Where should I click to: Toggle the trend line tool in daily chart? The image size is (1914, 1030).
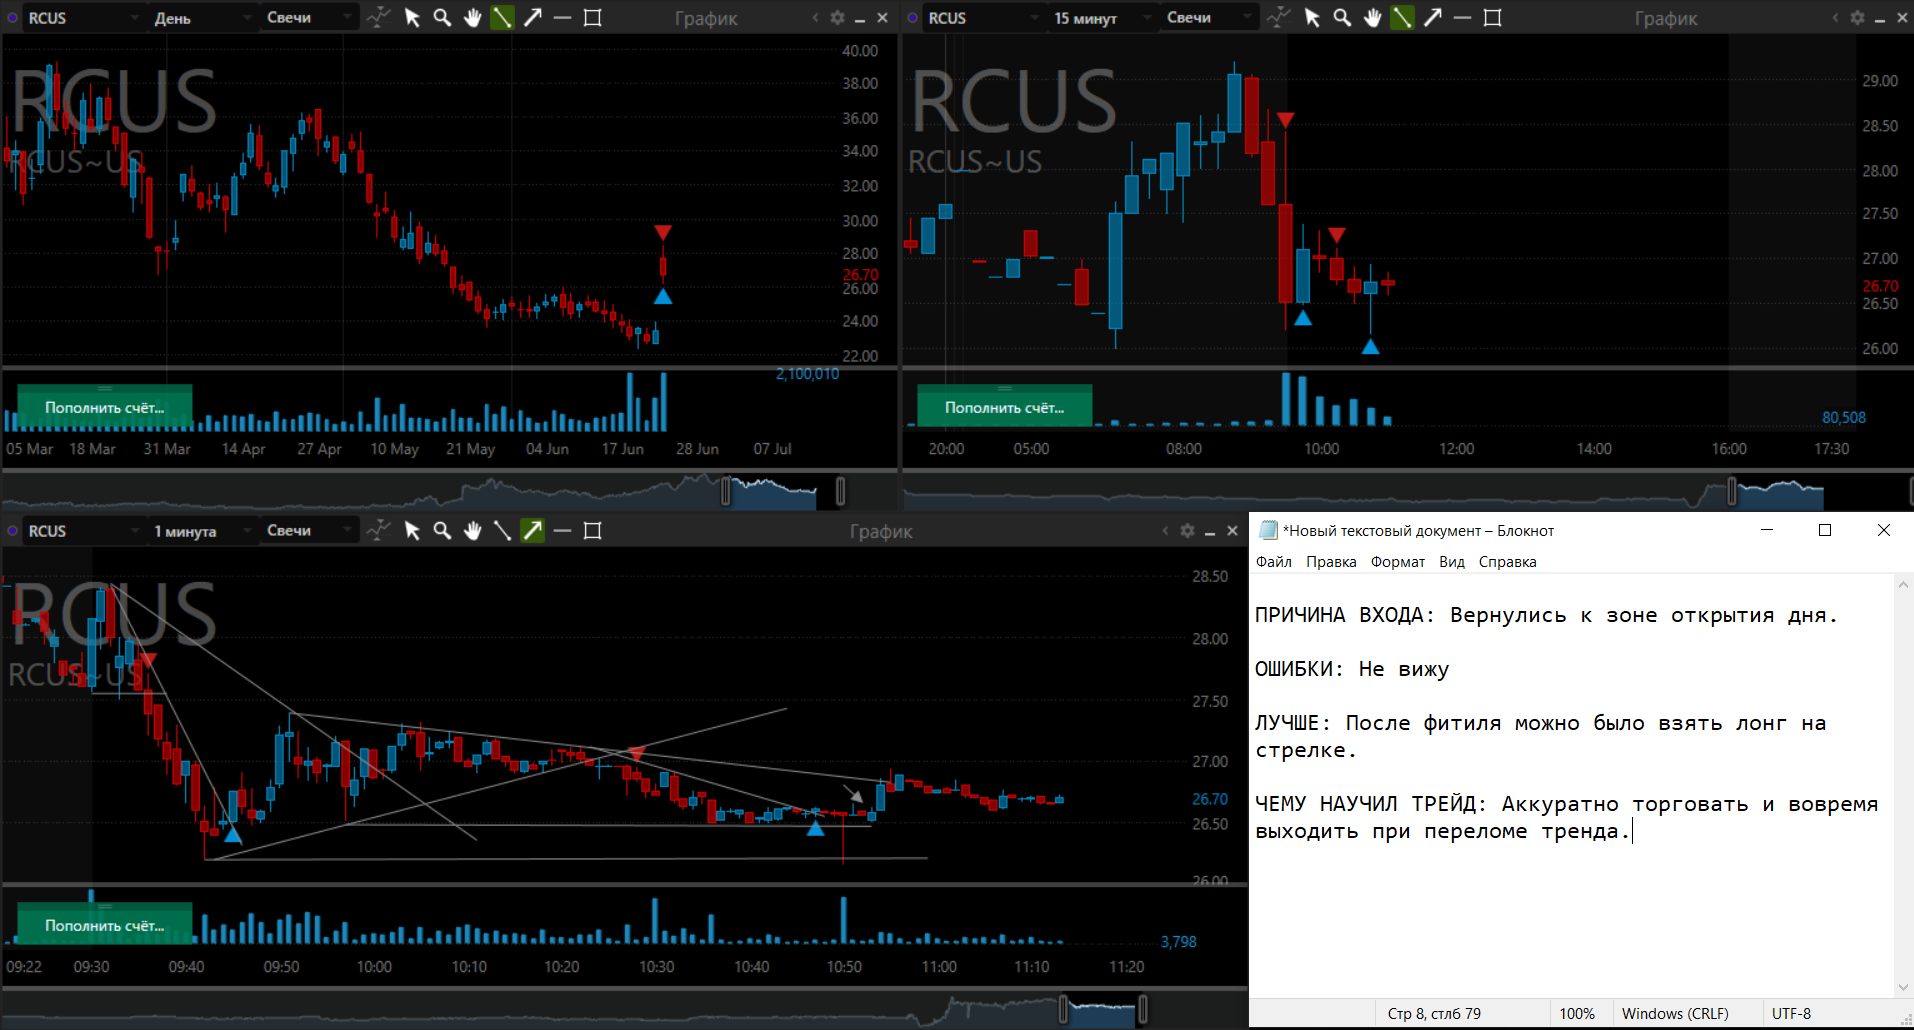[502, 17]
